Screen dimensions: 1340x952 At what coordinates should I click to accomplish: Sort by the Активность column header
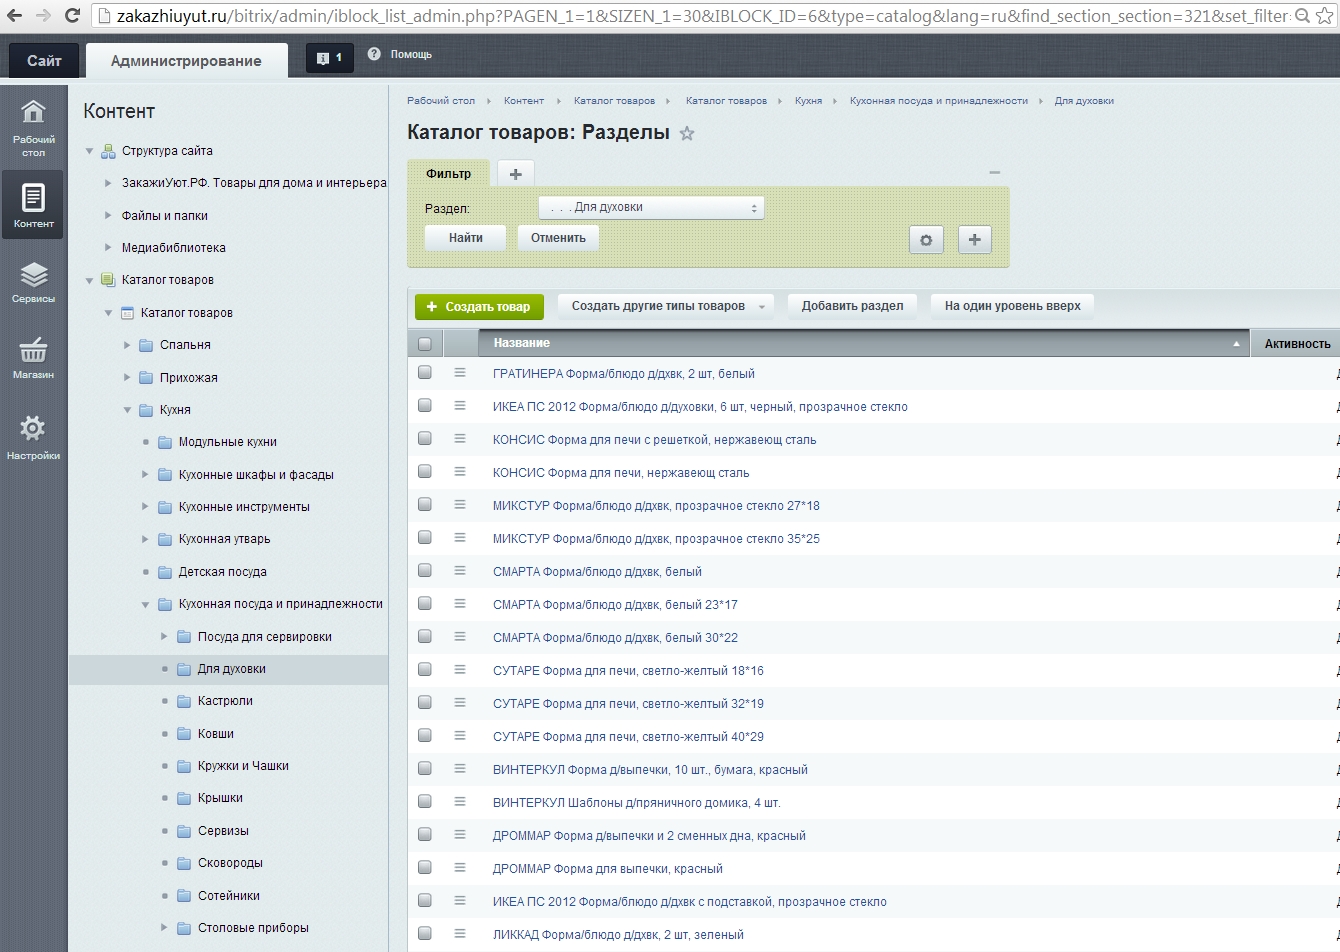point(1297,343)
